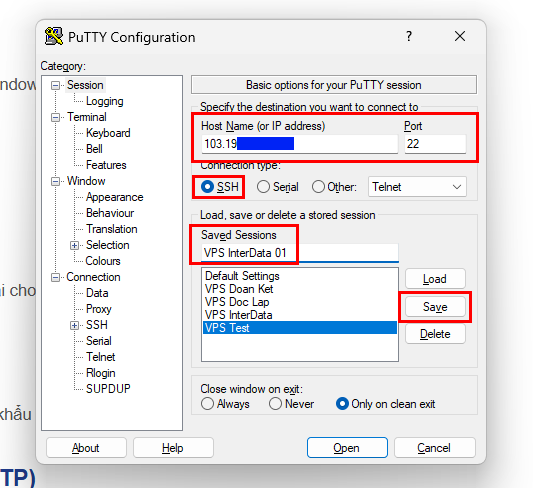Open the Appearance settings category
This screenshot has height=488, width=533.
[115, 197]
